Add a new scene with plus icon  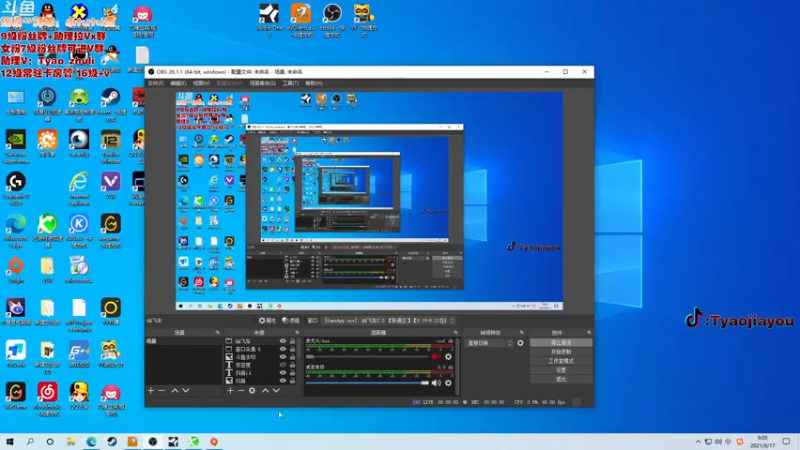coord(151,390)
